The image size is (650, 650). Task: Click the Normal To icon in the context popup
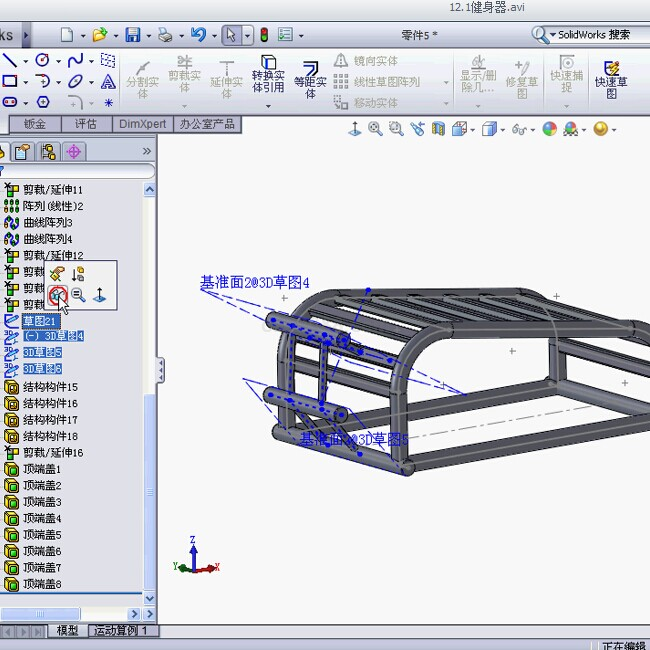(99, 295)
